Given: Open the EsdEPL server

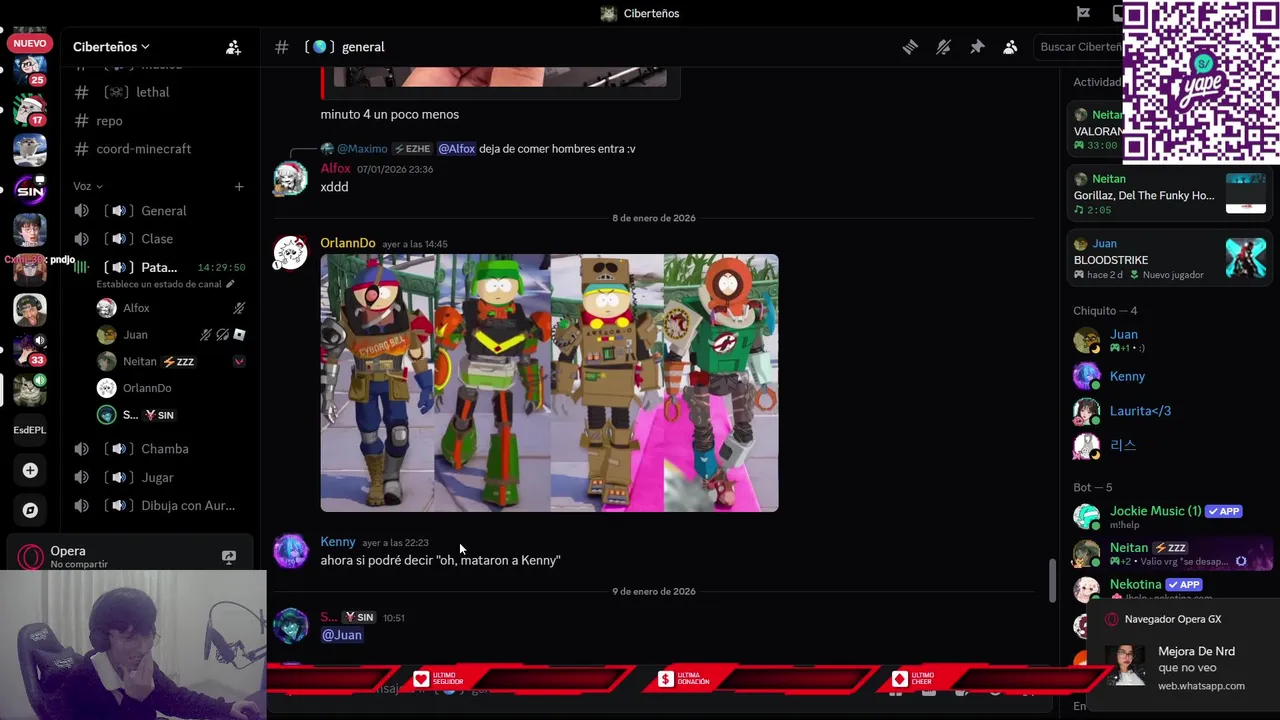Looking at the screenshot, I should [30, 430].
